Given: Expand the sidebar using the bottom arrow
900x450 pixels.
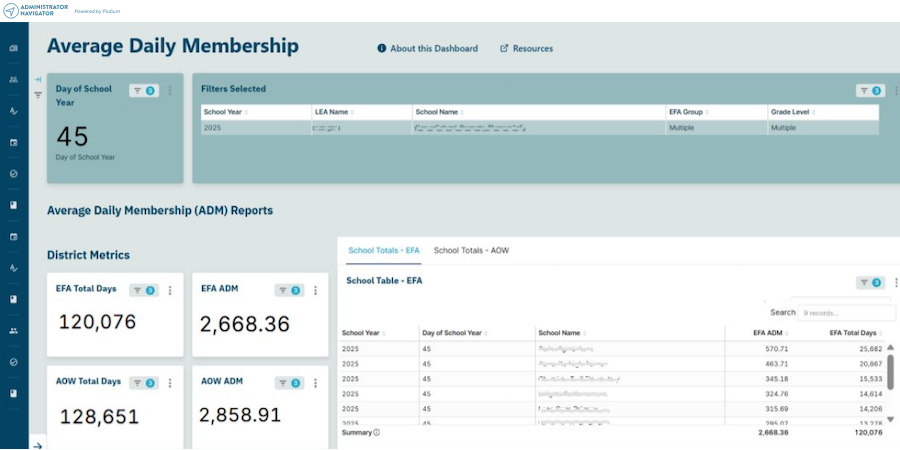Looking at the screenshot, I should (x=37, y=445).
